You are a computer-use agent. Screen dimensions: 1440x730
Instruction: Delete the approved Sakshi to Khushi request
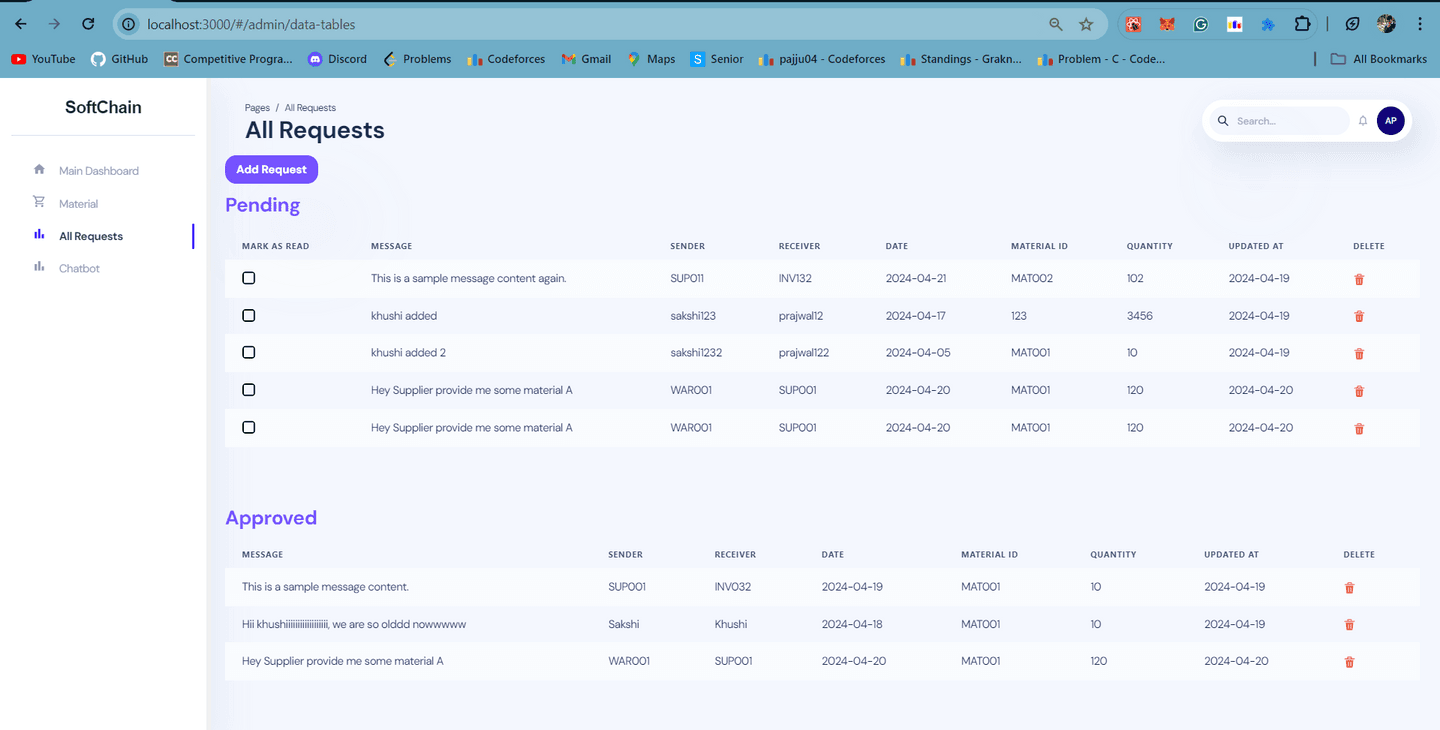pos(1349,625)
